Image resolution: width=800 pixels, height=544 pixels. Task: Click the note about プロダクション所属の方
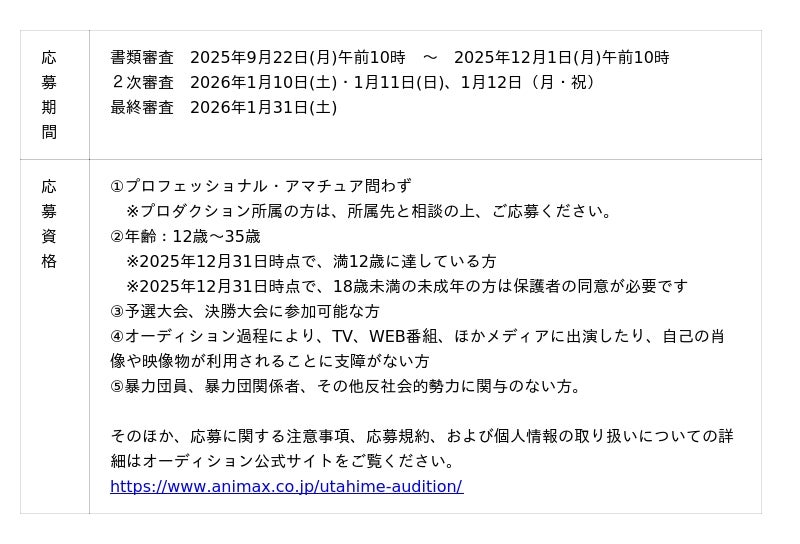368,211
